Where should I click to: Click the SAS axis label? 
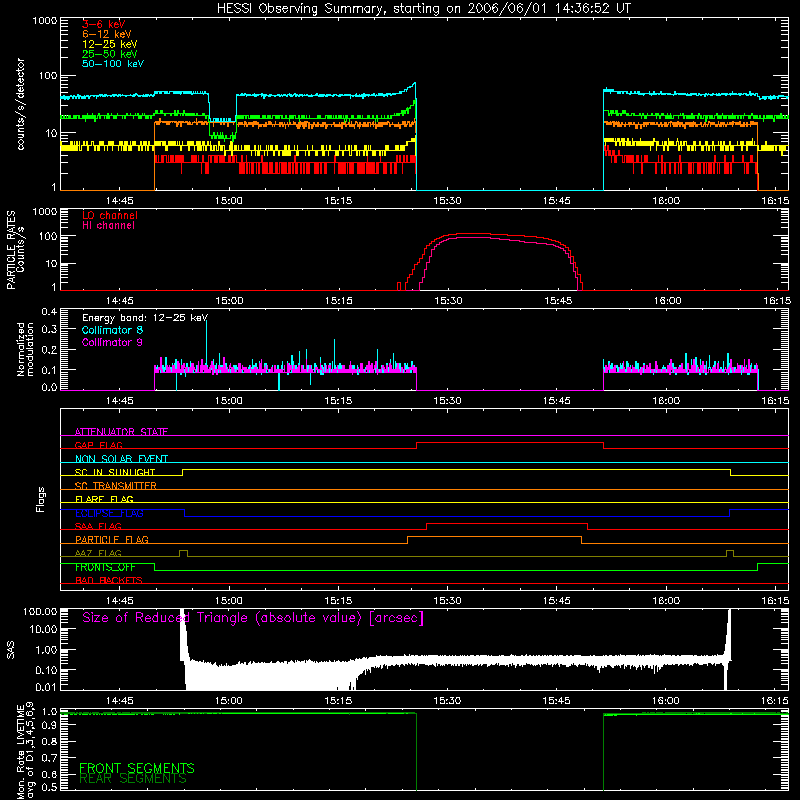click(x=10, y=650)
